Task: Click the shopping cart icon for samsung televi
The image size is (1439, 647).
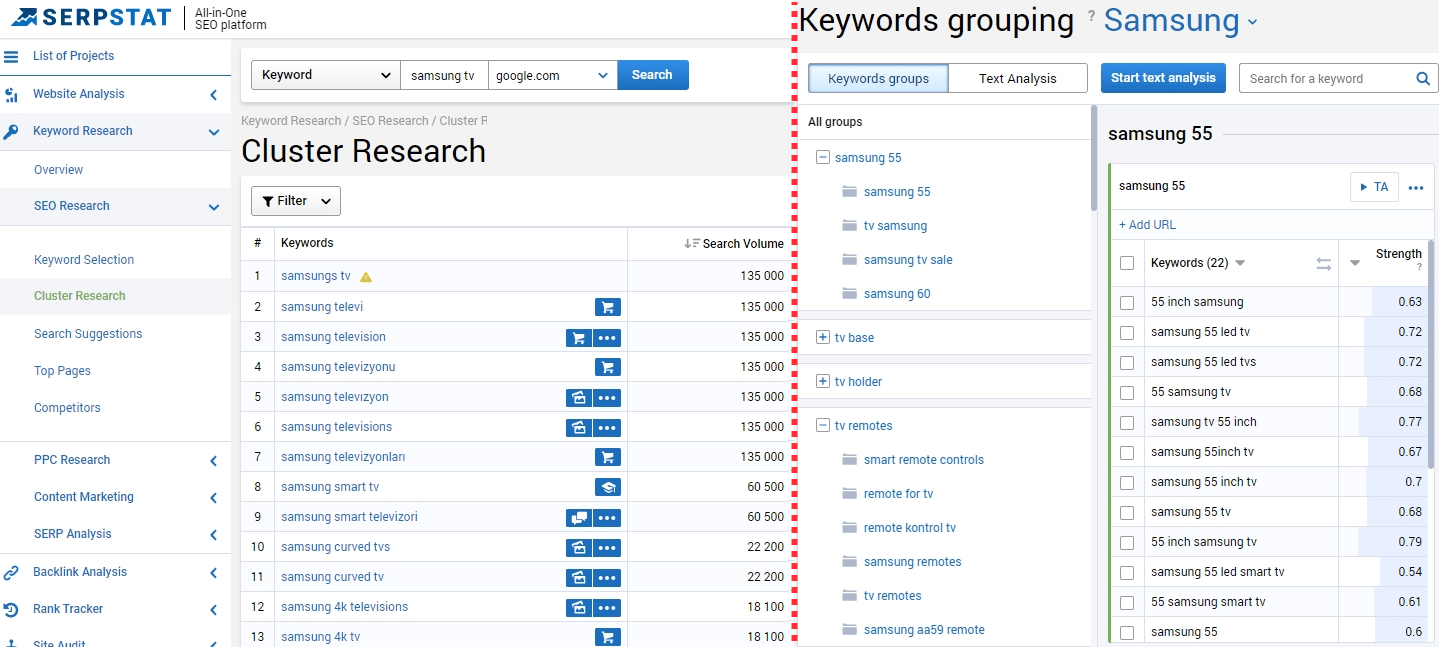Action: pyautogui.click(x=607, y=307)
